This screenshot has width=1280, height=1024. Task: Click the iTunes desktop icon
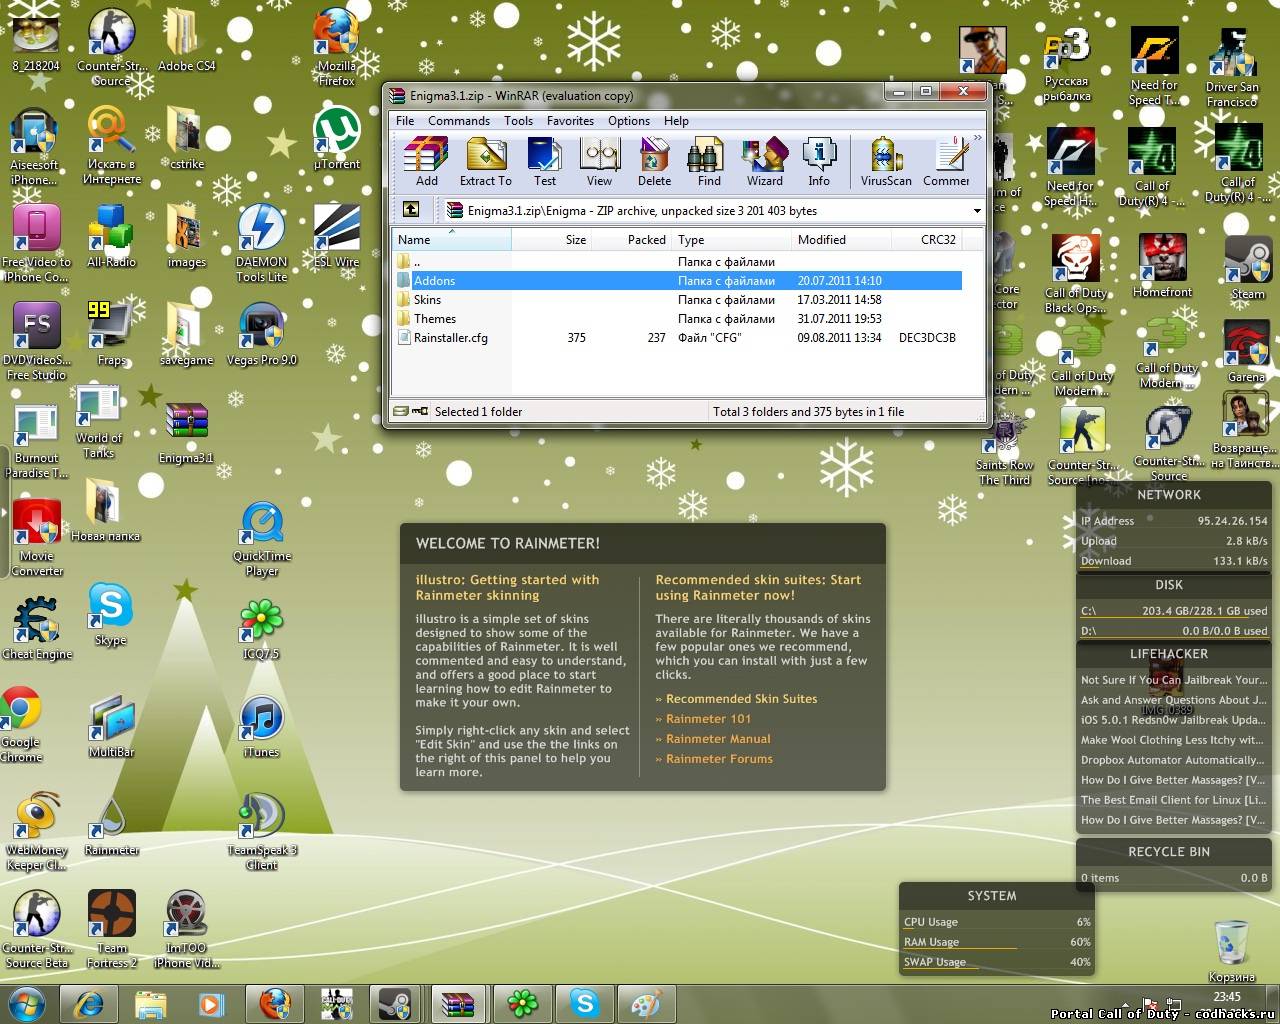pyautogui.click(x=261, y=727)
